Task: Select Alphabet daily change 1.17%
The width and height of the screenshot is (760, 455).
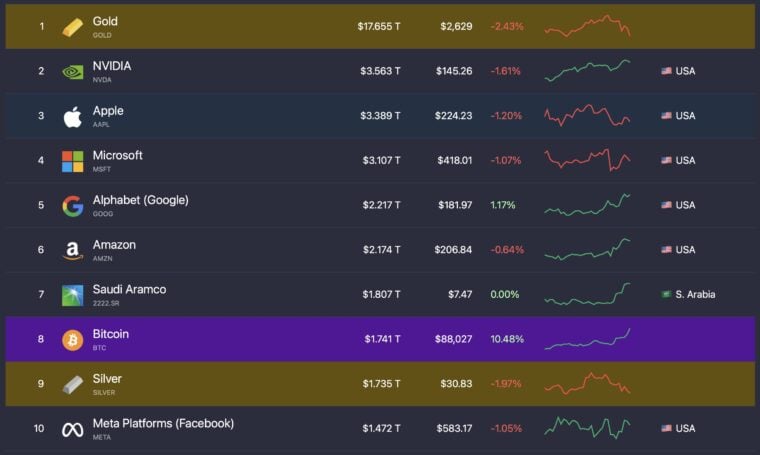Action: [503, 205]
